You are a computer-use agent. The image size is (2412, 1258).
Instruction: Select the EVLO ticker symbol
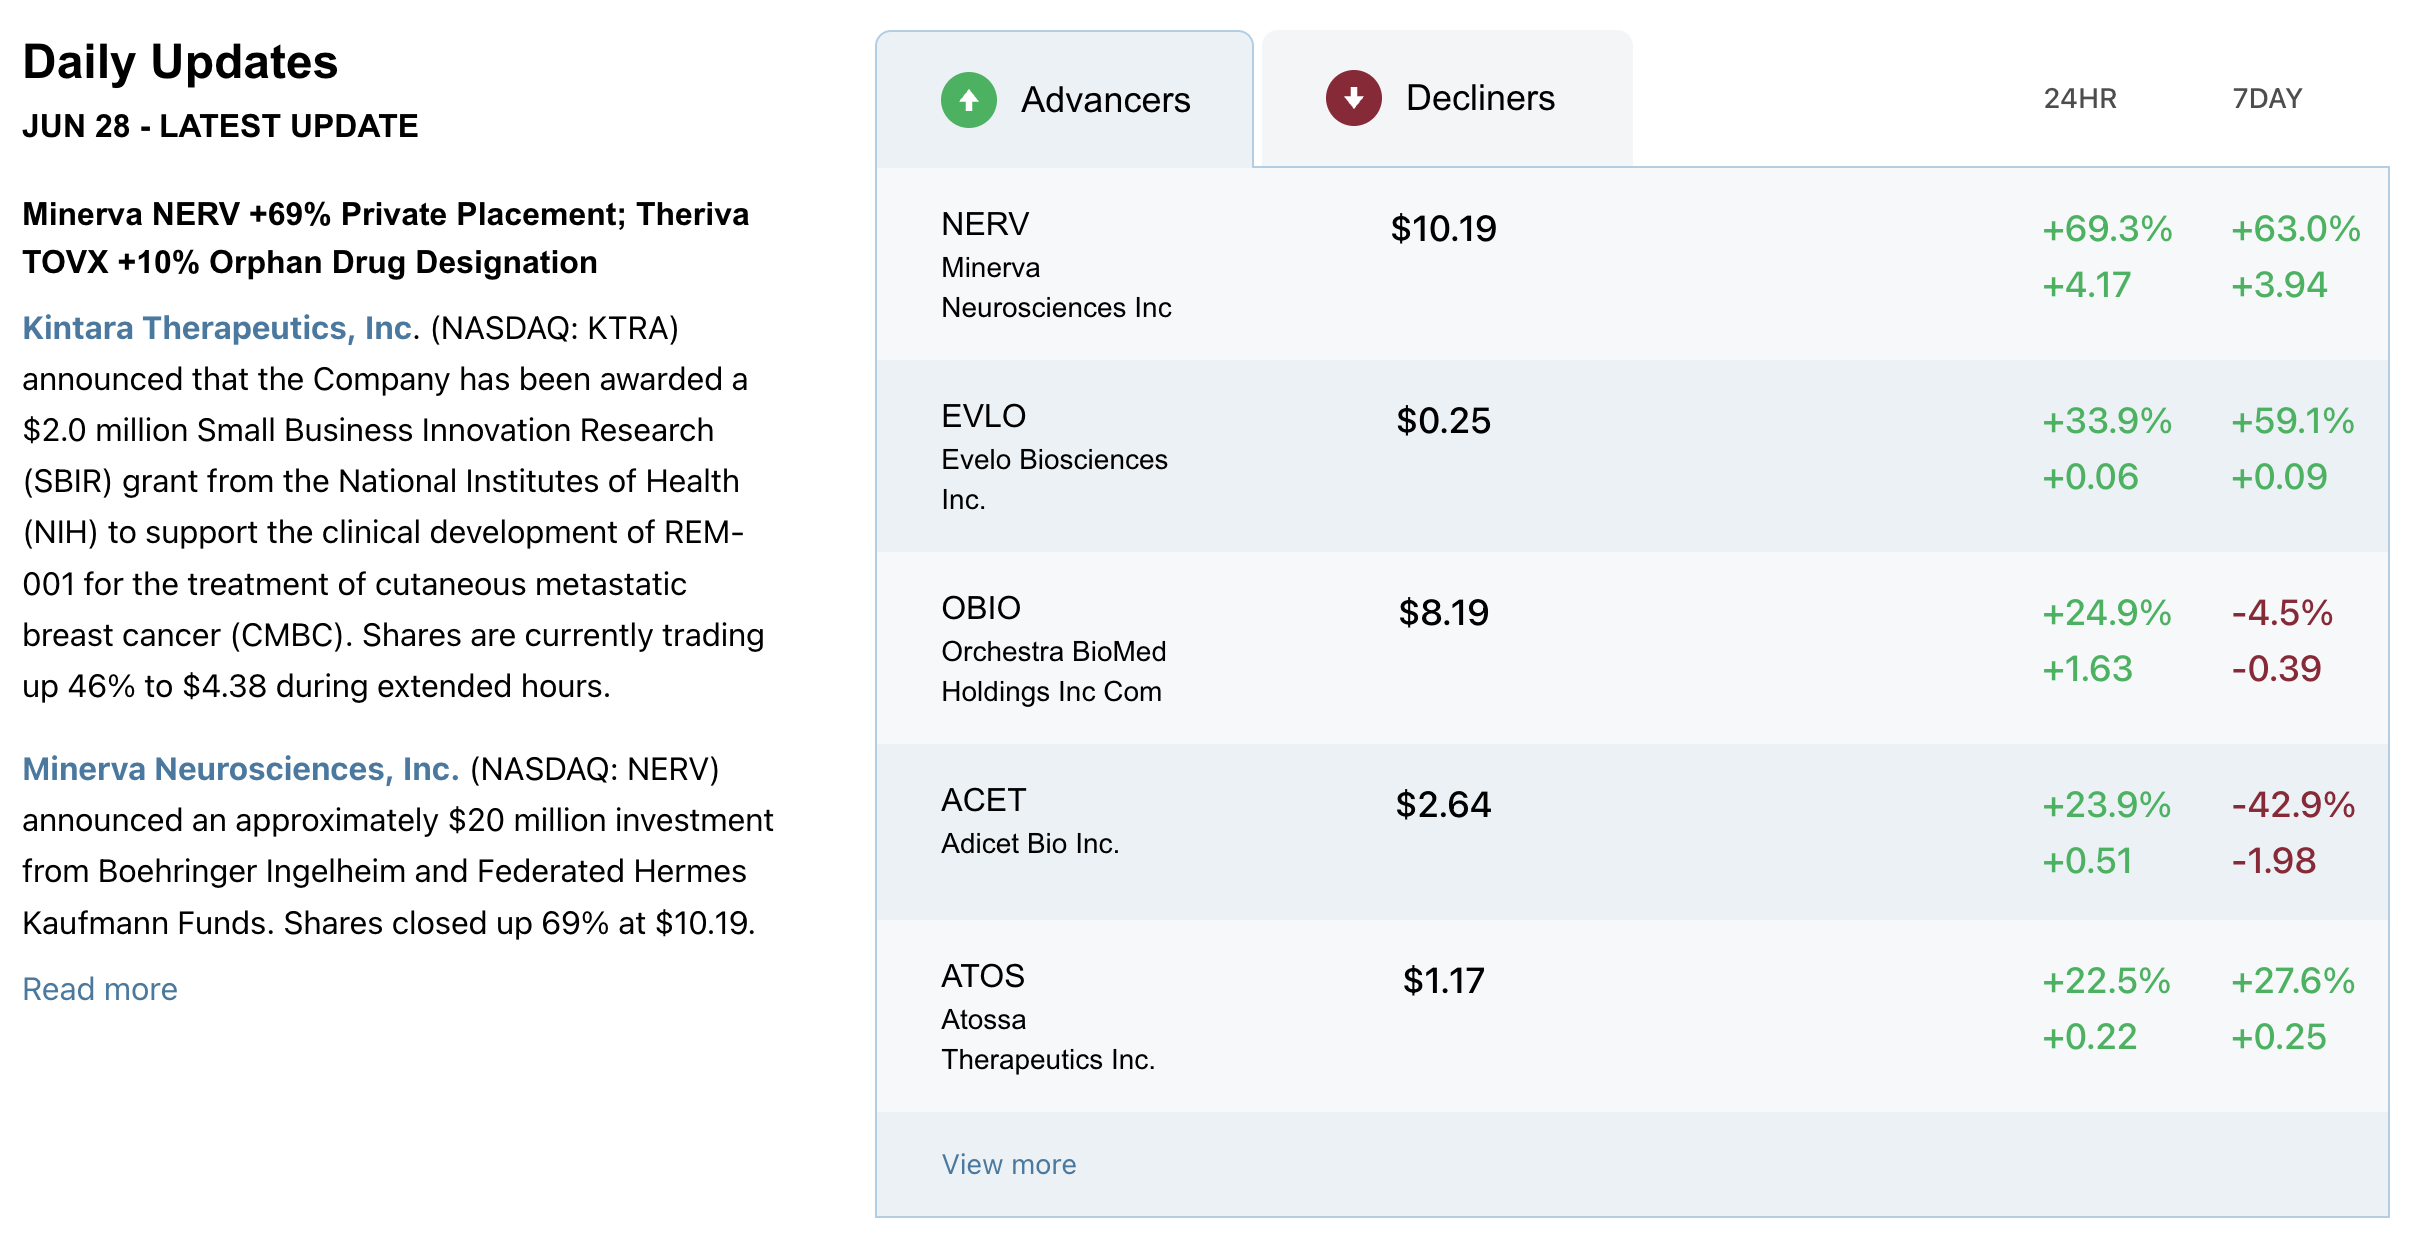tap(983, 416)
